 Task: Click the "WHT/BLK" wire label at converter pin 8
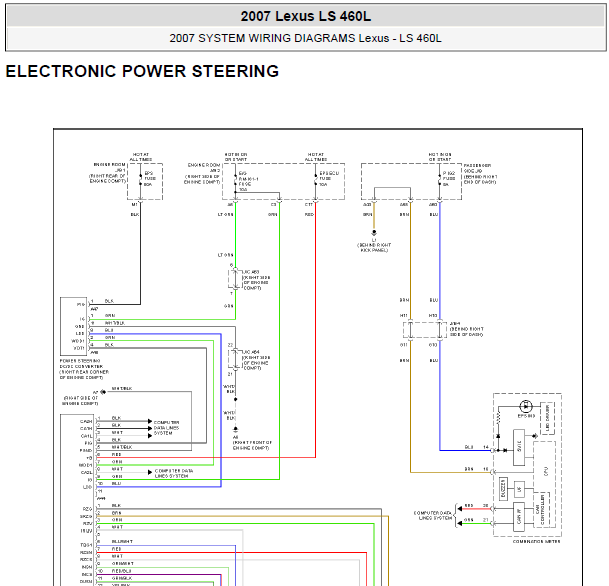[x=115, y=323]
